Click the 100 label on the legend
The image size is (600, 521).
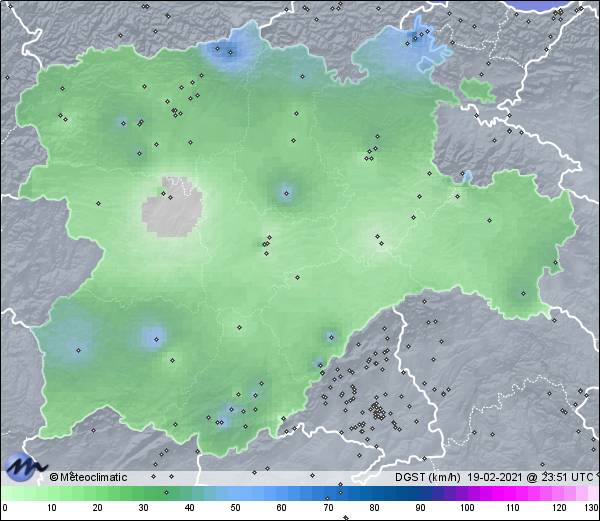click(x=467, y=508)
